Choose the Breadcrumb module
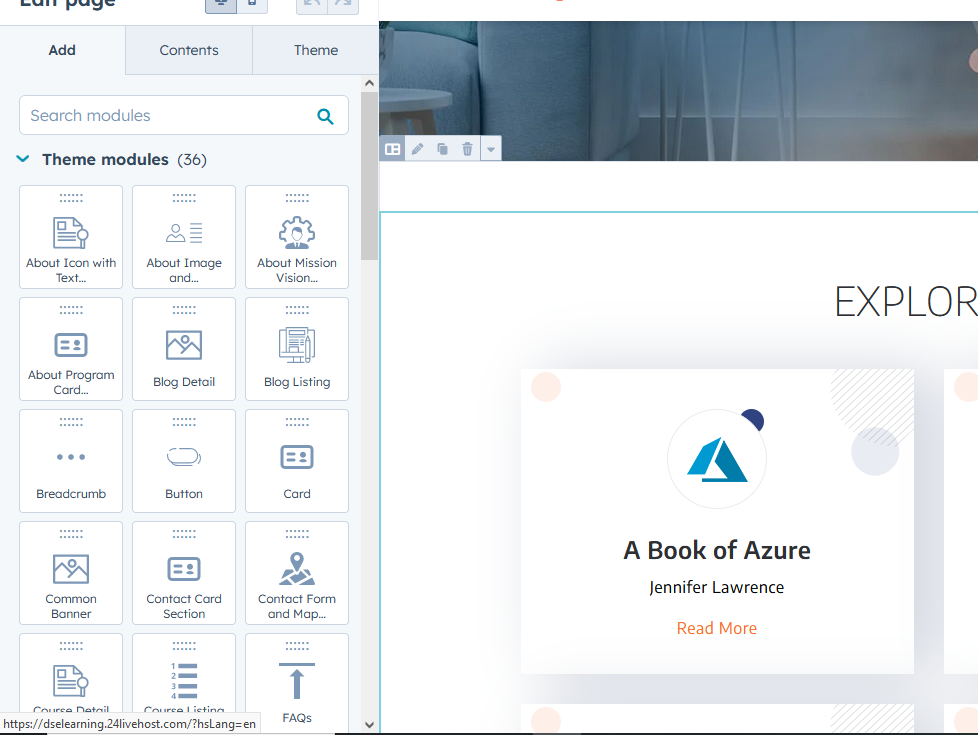 point(71,462)
